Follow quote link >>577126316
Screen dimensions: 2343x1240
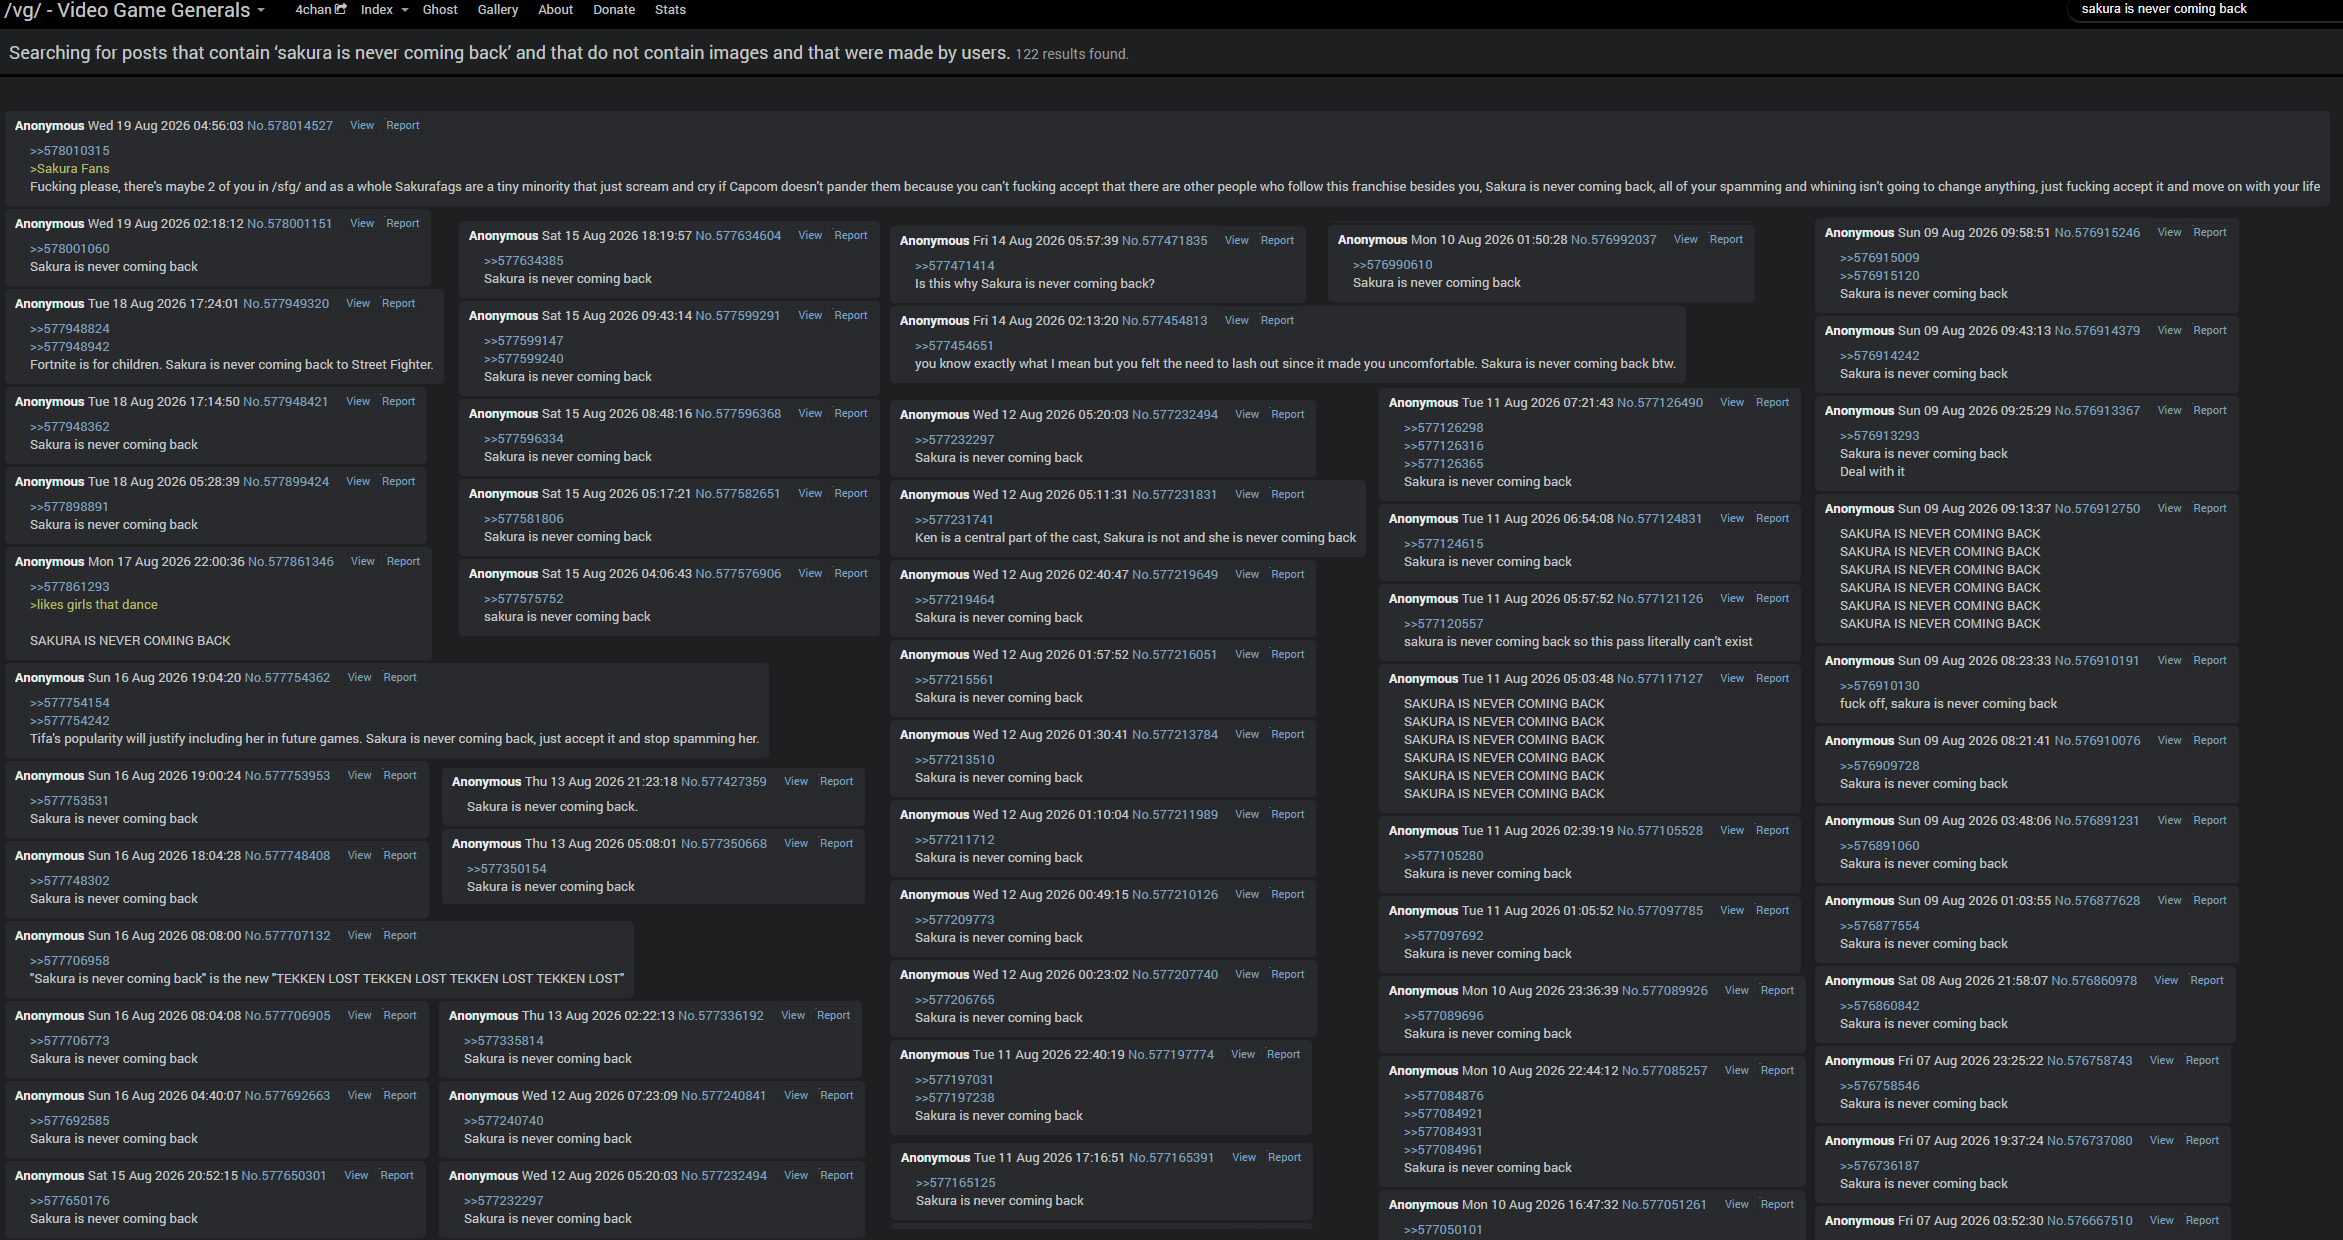click(1444, 446)
